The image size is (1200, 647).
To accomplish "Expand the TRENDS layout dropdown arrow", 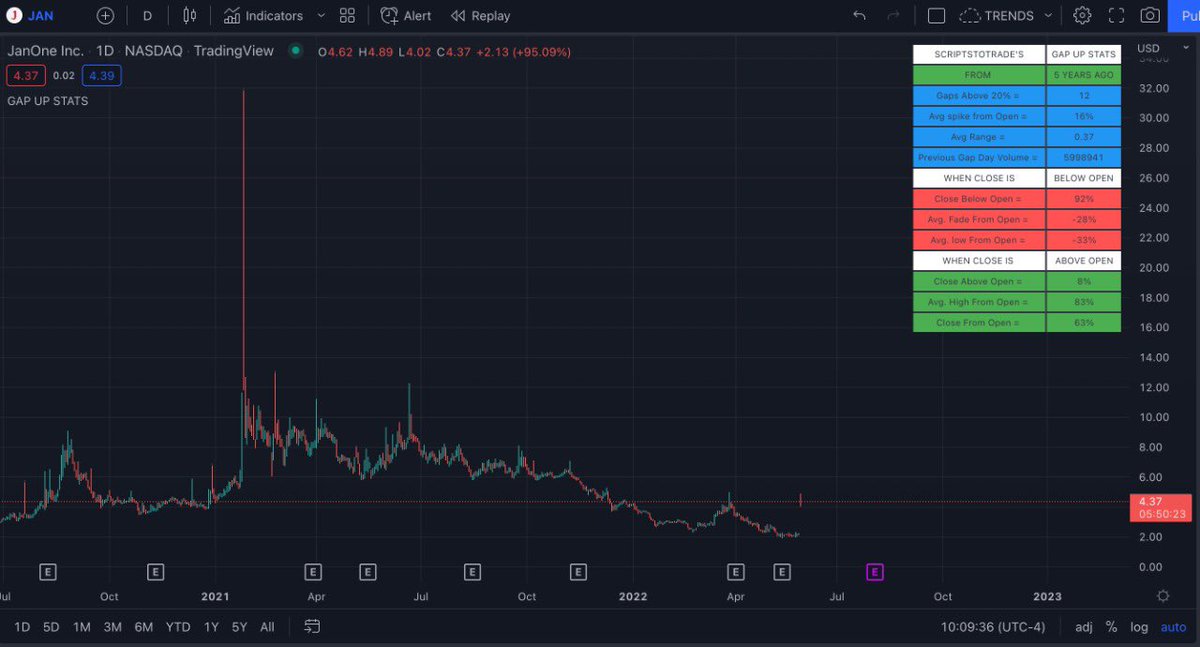I will pos(1048,16).
